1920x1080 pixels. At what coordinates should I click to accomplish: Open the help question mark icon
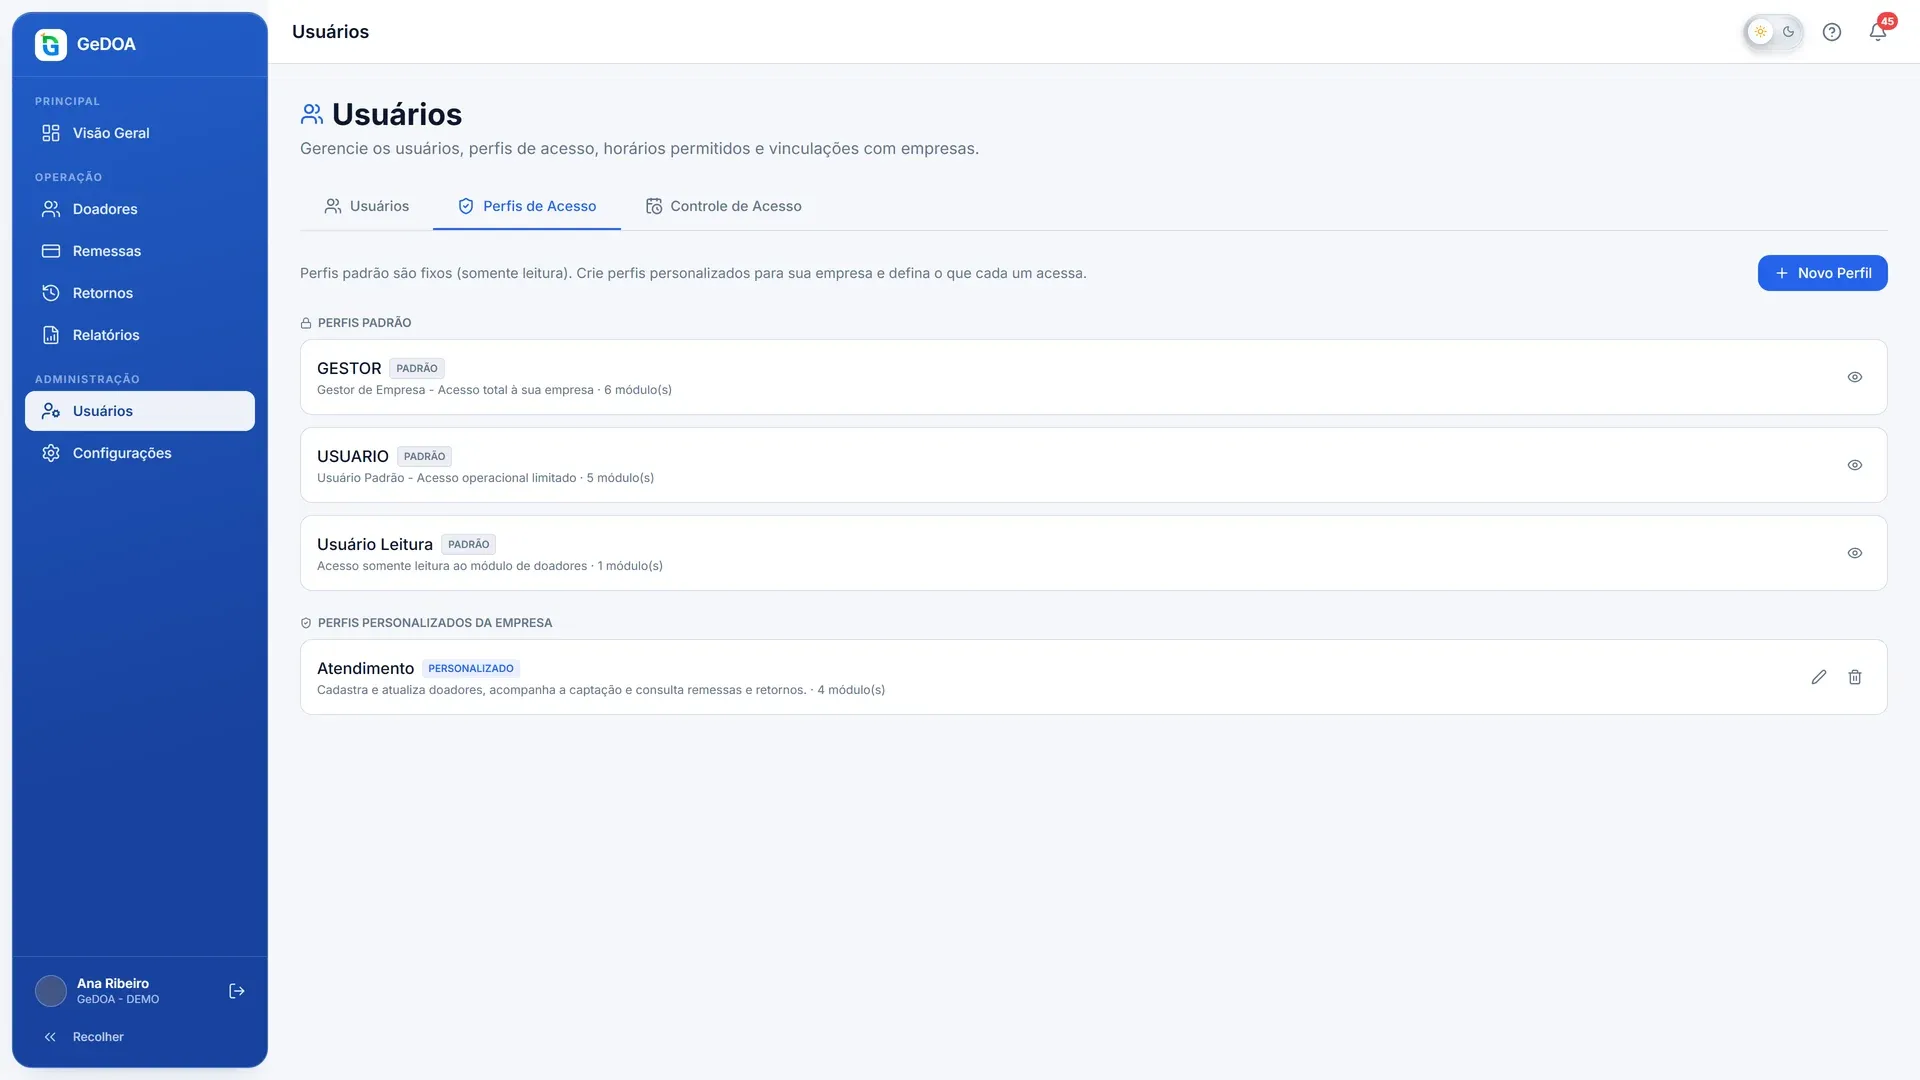pos(1832,32)
